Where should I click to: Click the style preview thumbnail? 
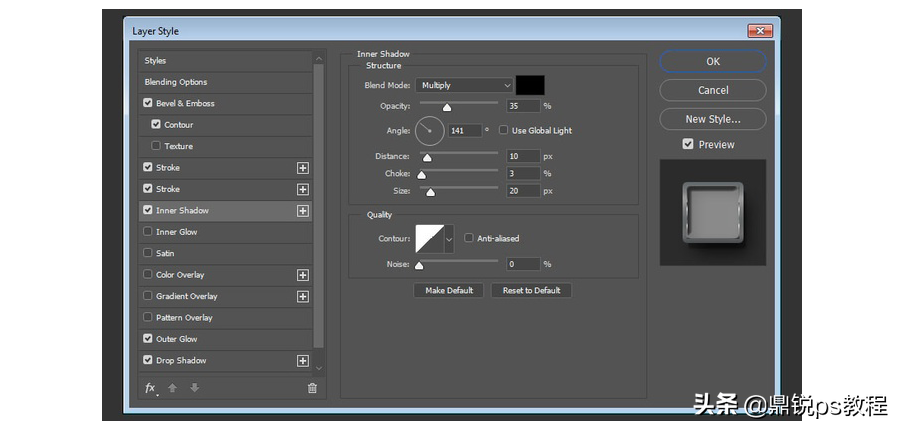713,212
